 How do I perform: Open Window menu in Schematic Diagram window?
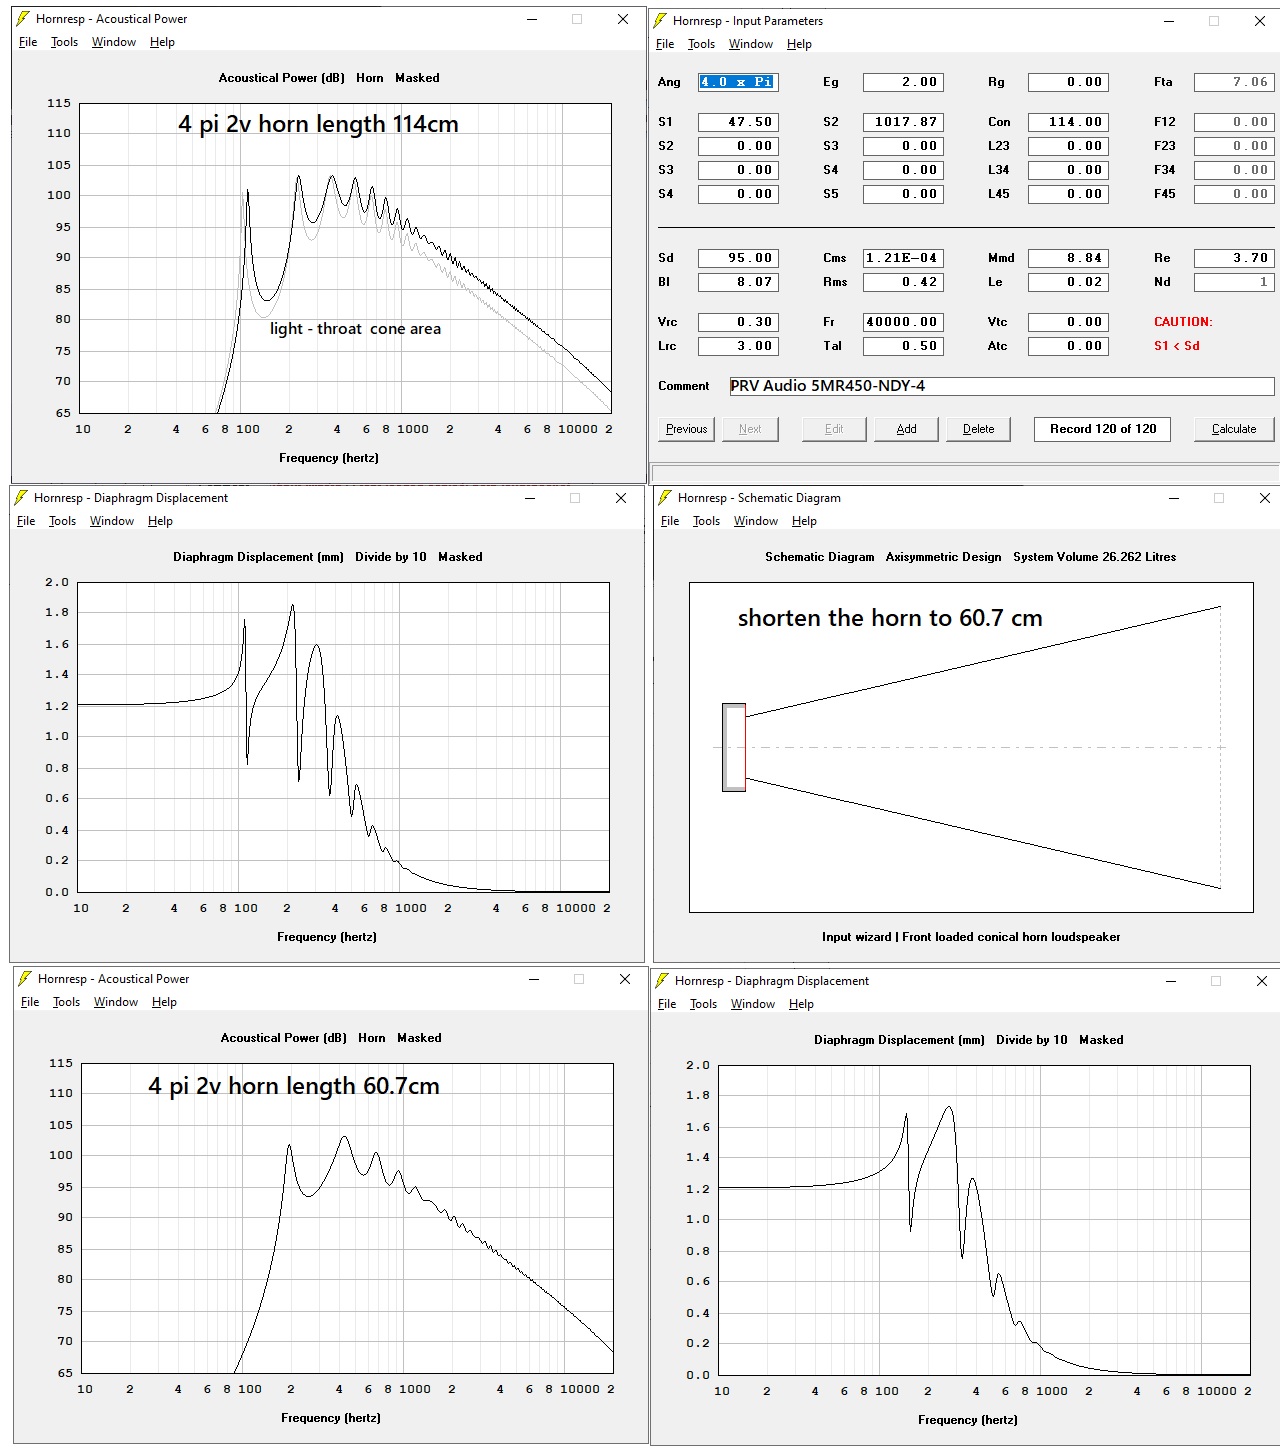[x=756, y=521]
